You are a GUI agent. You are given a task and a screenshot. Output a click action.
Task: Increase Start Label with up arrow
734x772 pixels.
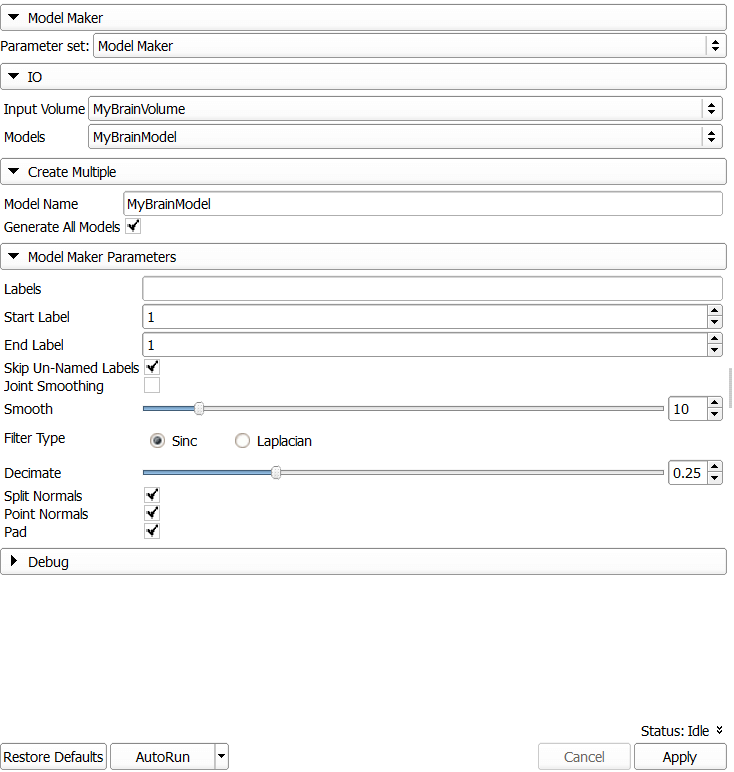(714, 311)
